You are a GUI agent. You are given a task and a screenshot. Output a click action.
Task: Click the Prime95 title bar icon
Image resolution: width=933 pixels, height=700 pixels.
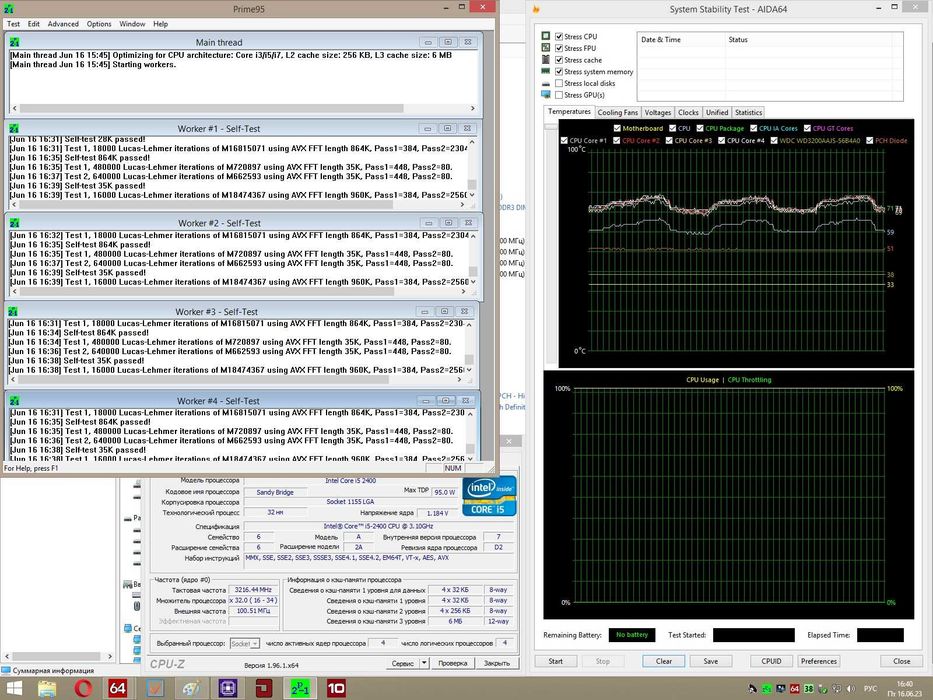tap(9, 9)
